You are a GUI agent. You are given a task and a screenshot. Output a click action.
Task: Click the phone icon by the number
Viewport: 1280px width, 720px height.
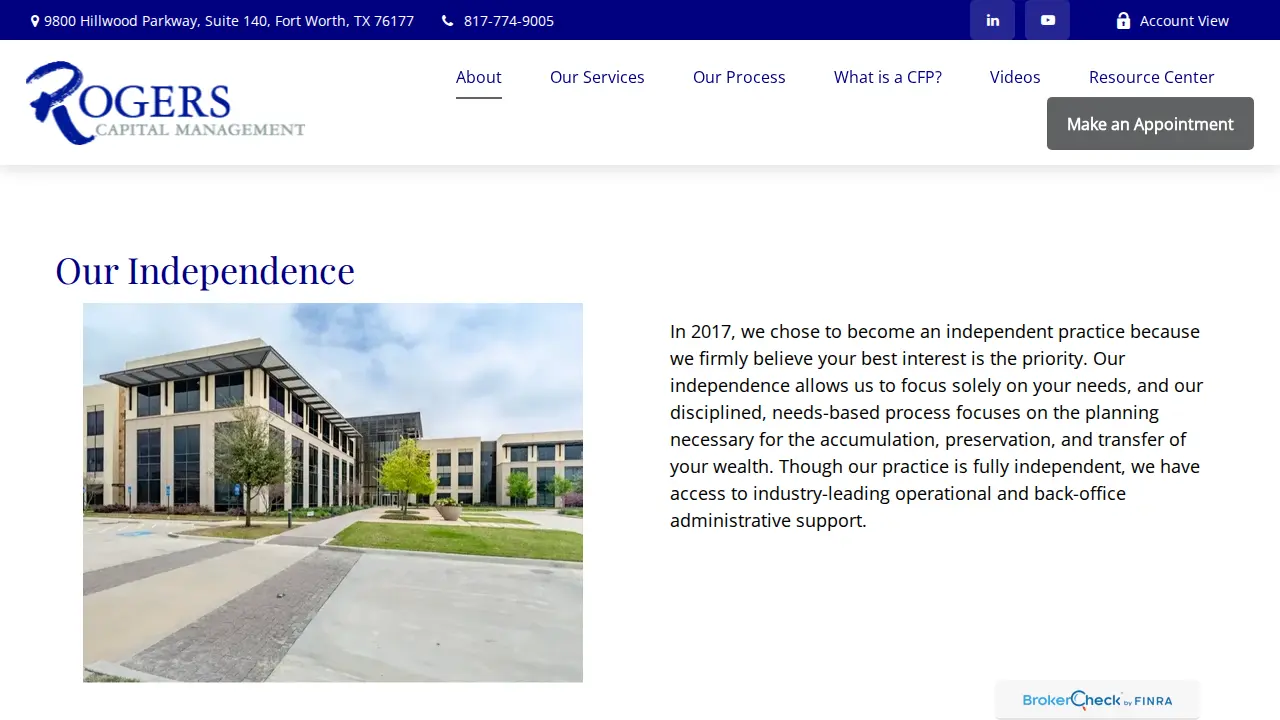[447, 21]
